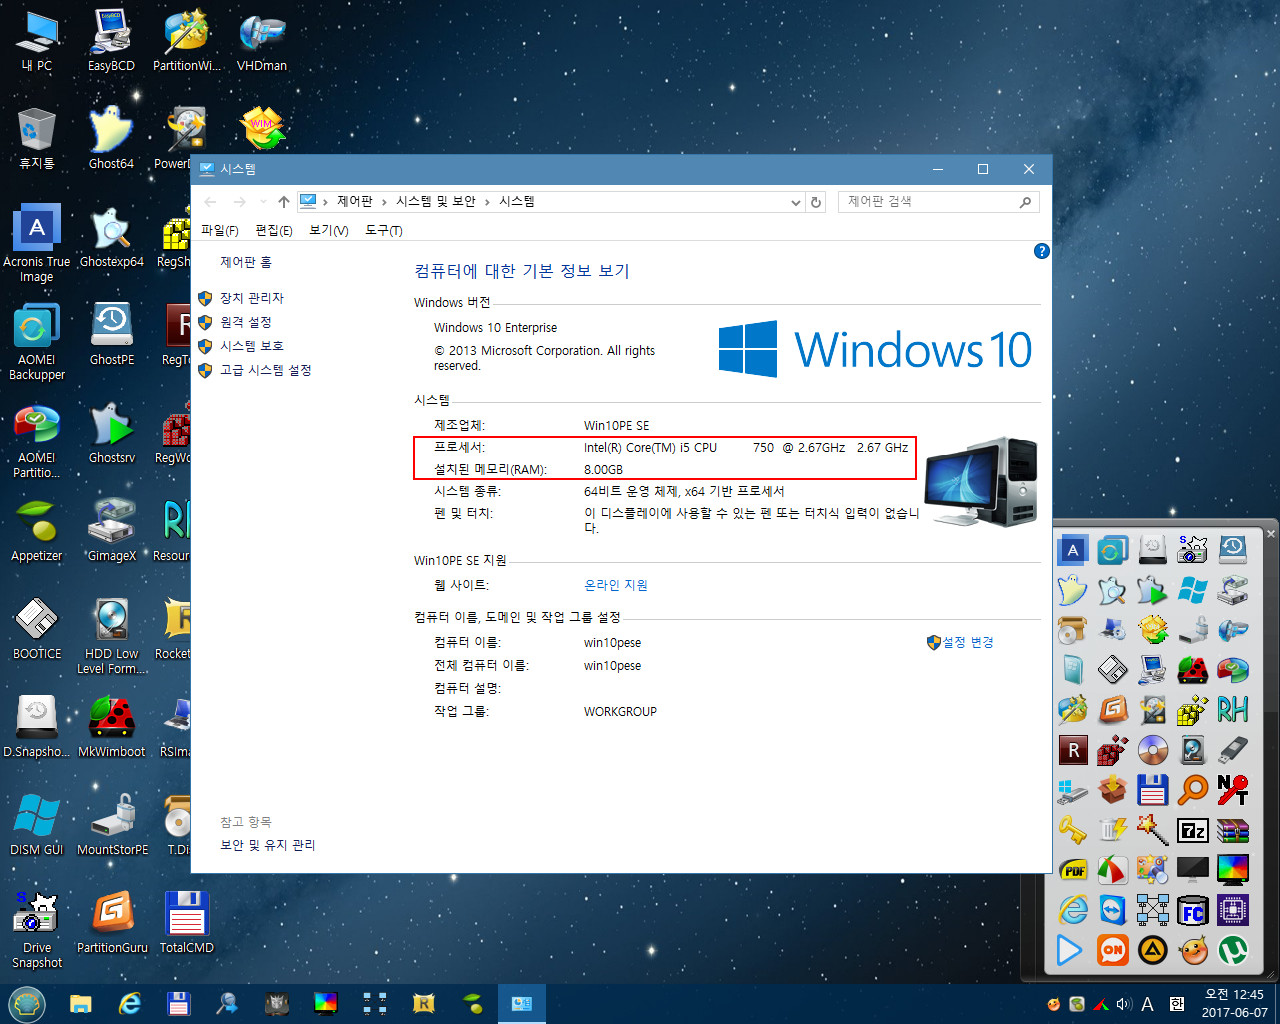Open RH Resource Hacker dock icon
Viewport: 1280px width, 1024px height.
(1233, 710)
